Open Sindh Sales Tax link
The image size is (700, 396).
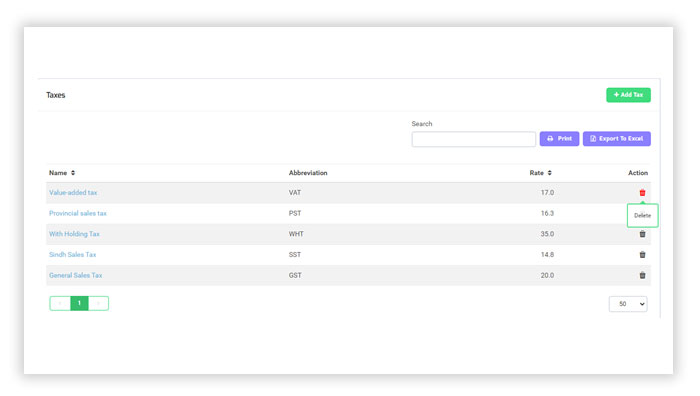72,254
